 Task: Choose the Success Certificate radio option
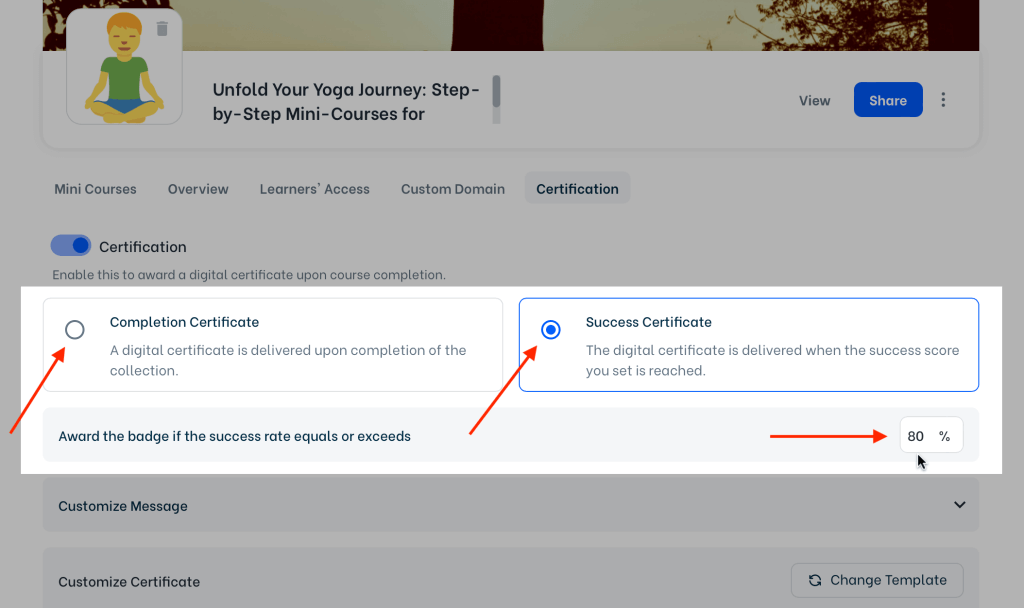[x=550, y=329]
